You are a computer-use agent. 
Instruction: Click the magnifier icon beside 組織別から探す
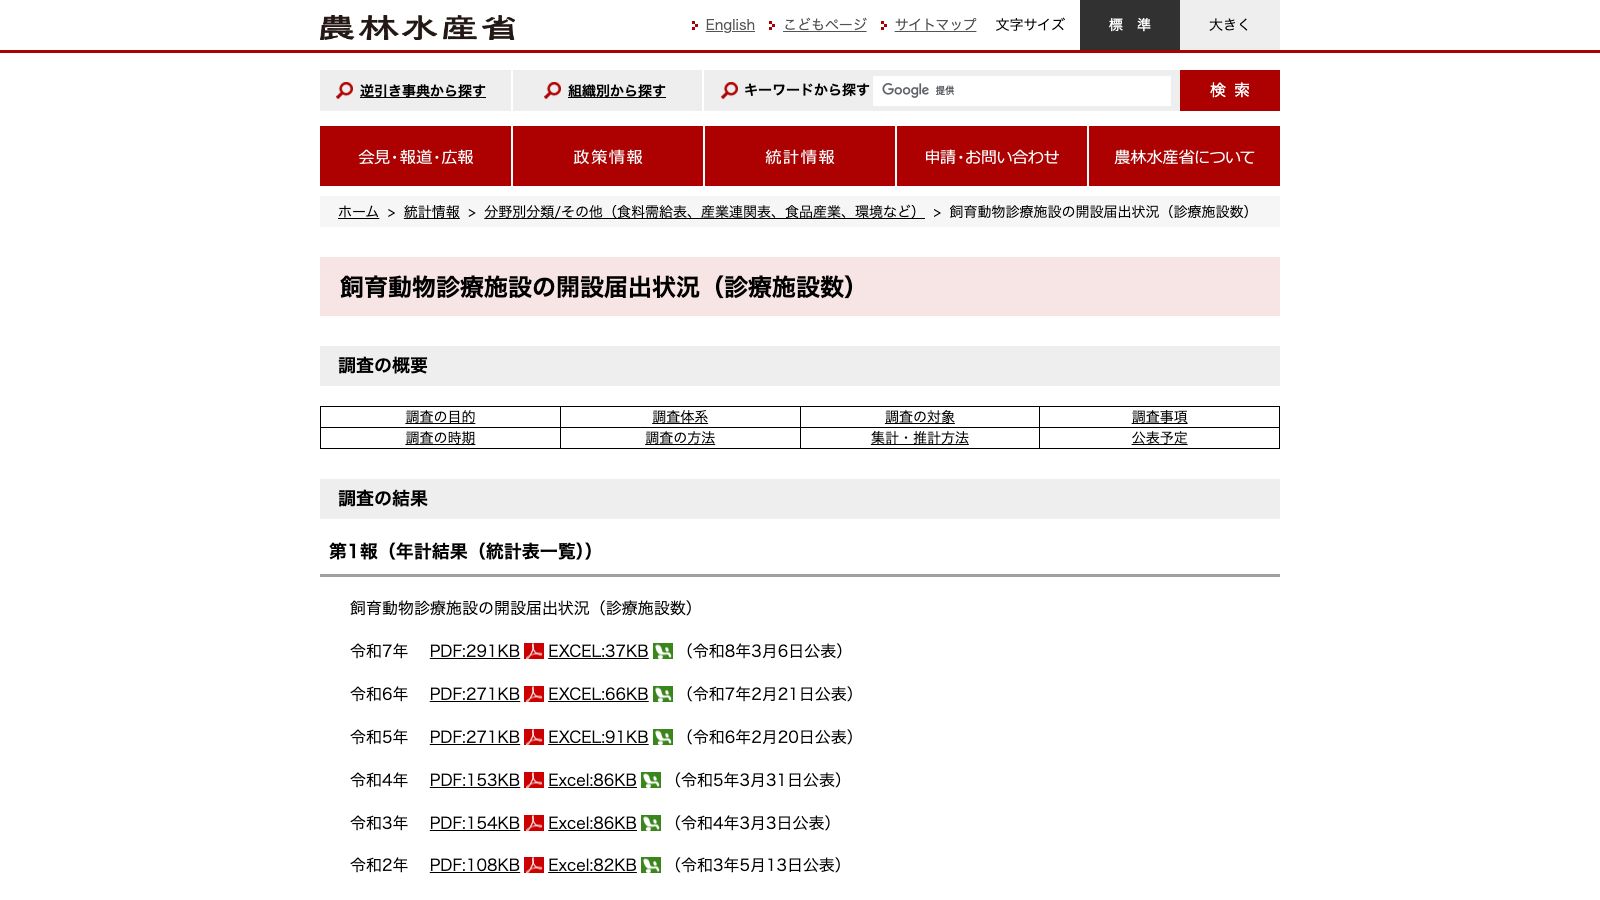pos(552,90)
